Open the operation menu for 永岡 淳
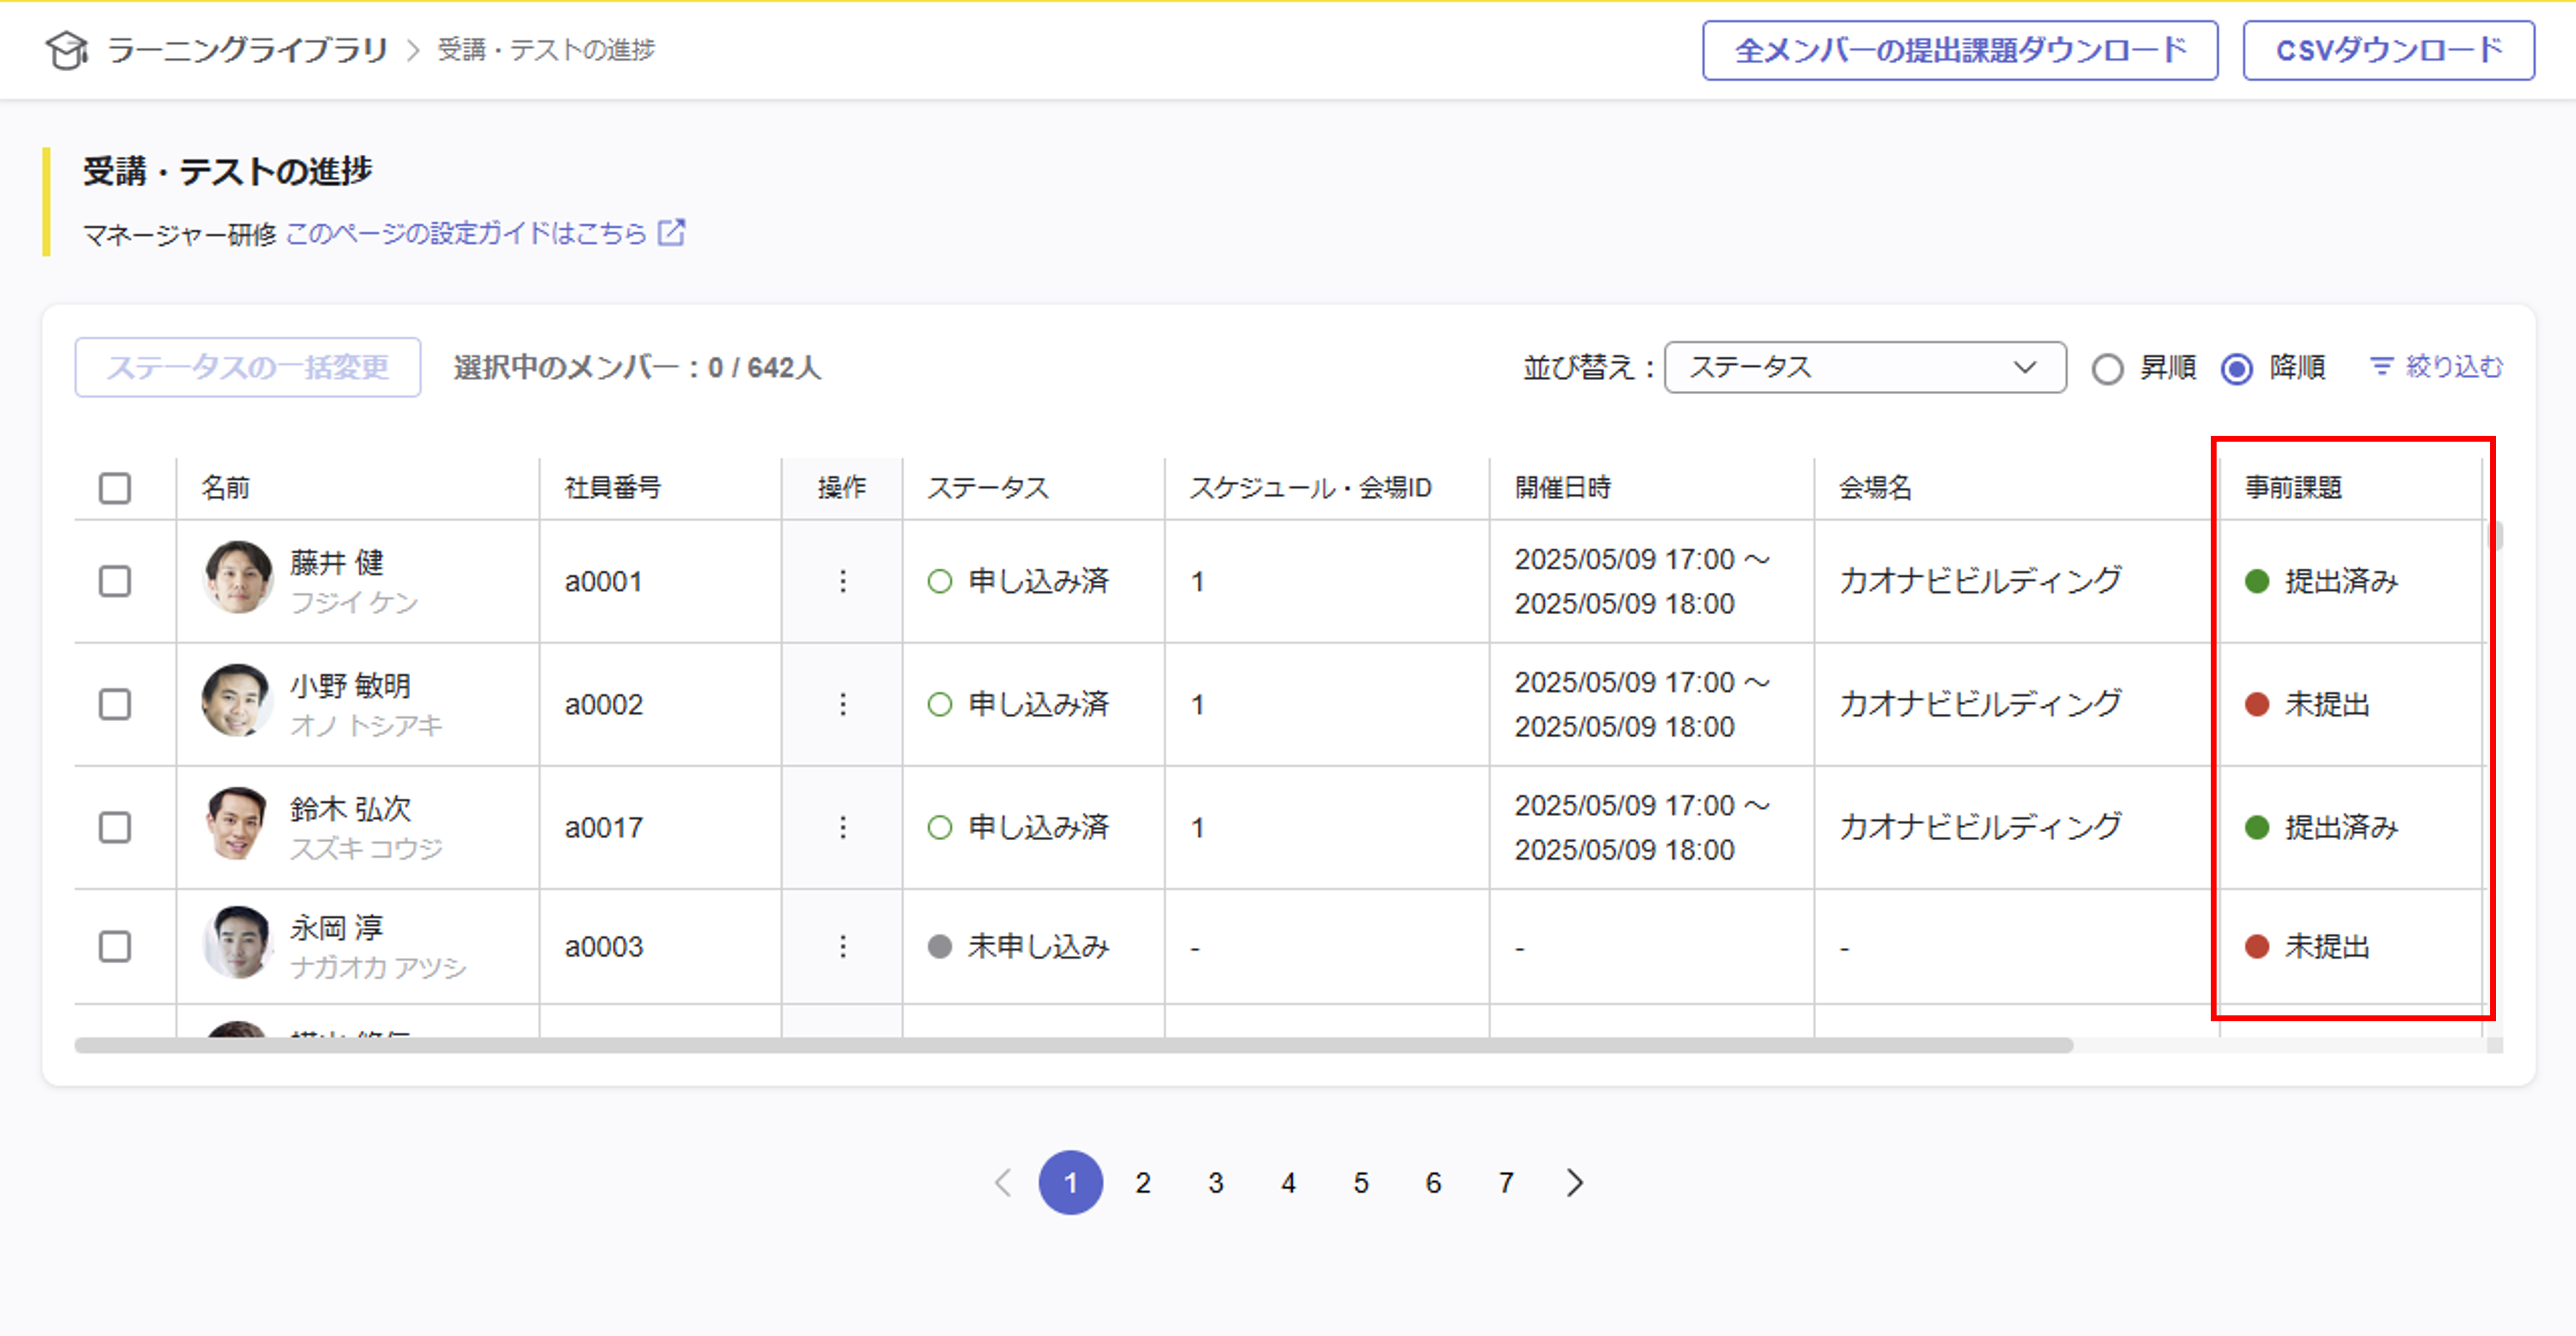 click(x=843, y=946)
